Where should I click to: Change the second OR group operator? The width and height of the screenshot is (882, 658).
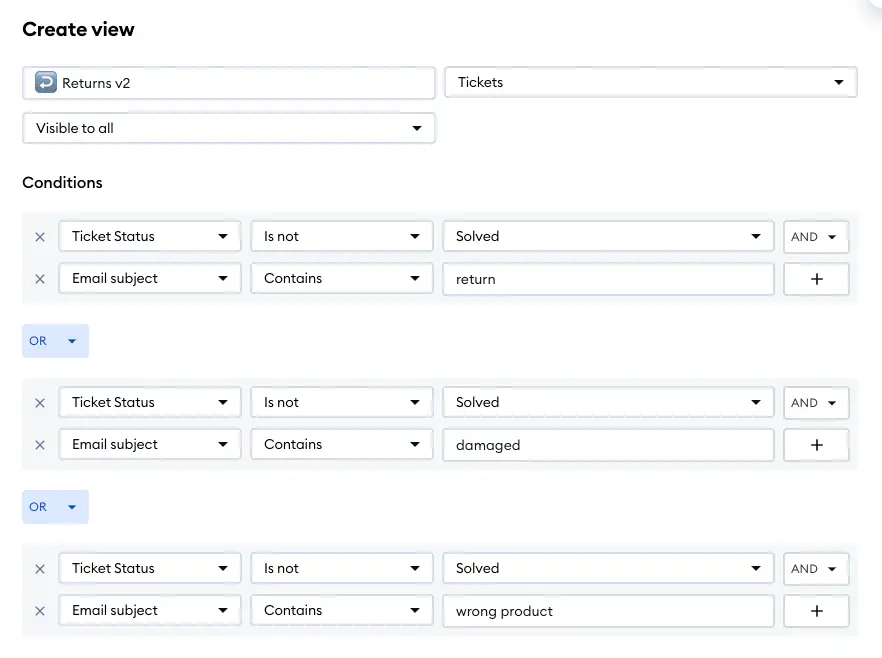point(55,507)
